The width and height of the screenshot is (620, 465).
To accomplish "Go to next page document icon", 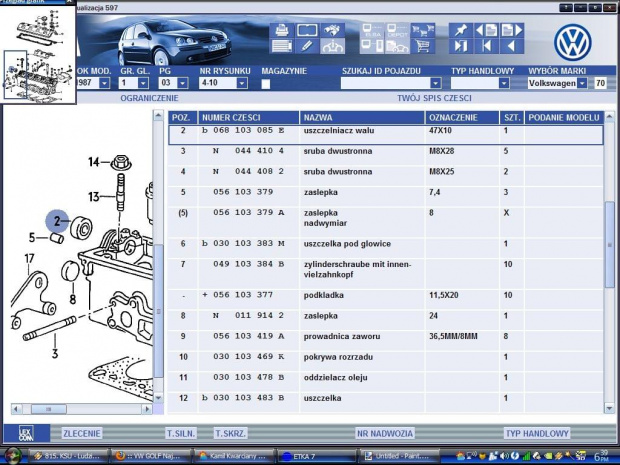I will (x=512, y=30).
